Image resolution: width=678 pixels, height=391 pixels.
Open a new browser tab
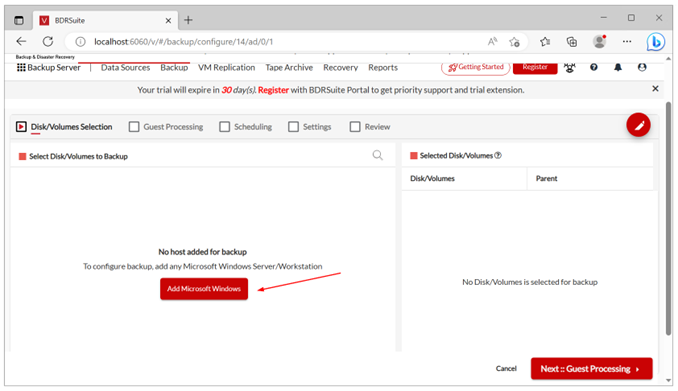(x=188, y=20)
